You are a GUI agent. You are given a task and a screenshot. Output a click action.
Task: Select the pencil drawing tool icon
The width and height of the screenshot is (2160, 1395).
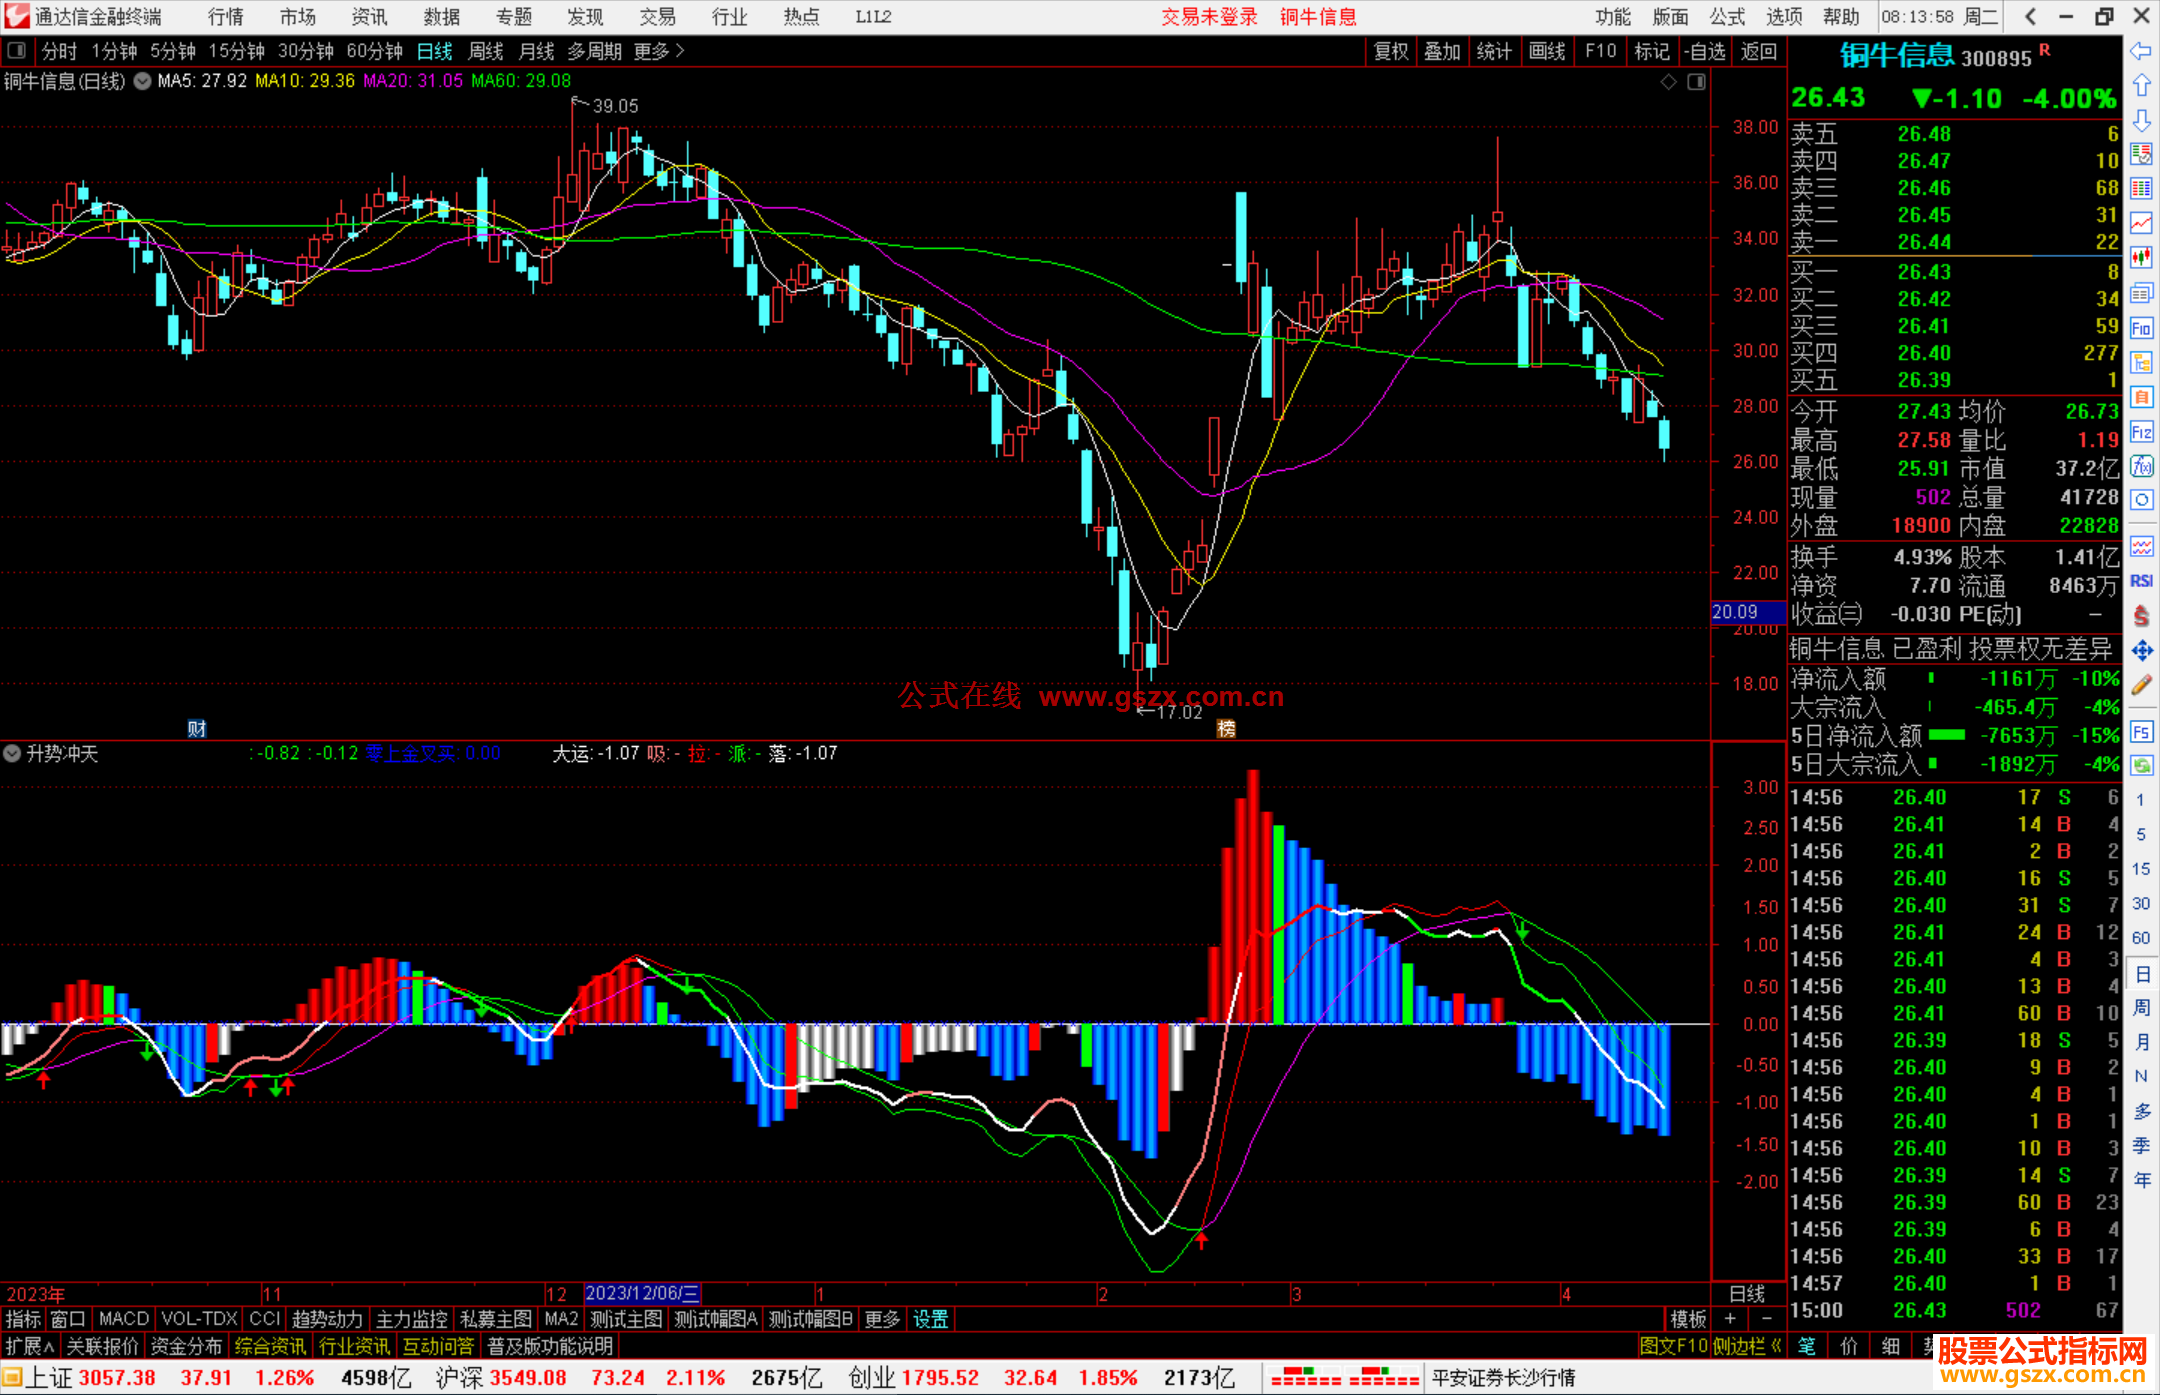pos(2141,686)
